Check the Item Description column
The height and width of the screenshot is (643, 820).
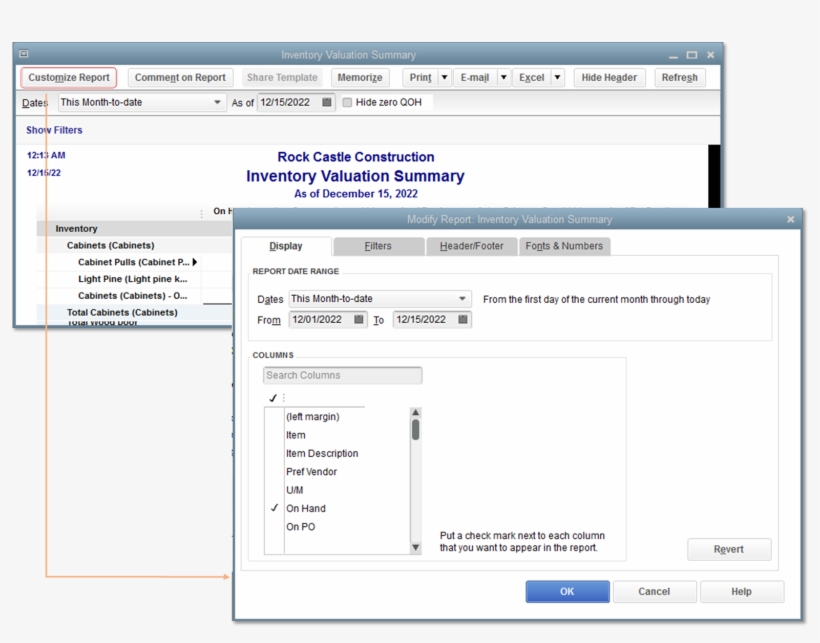(x=274, y=453)
